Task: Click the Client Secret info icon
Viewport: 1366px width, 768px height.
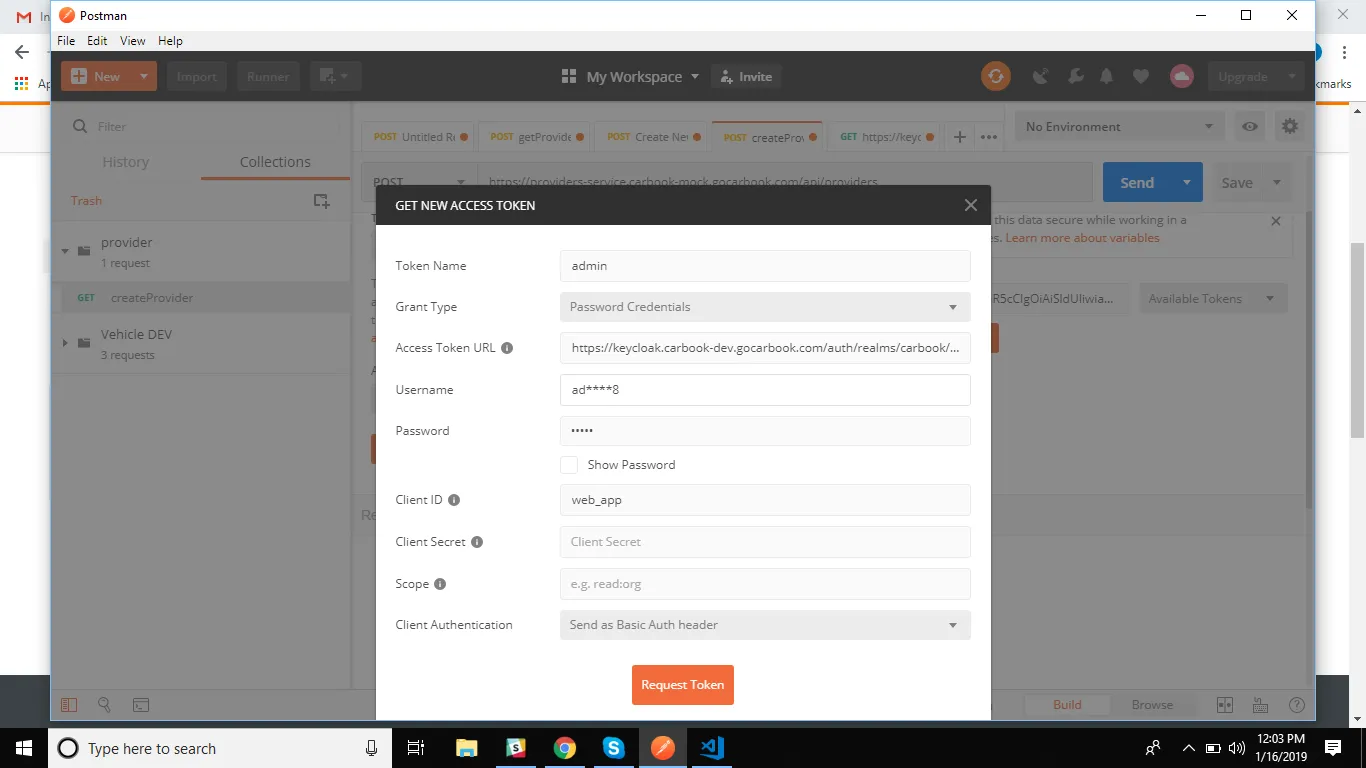Action: tap(477, 542)
